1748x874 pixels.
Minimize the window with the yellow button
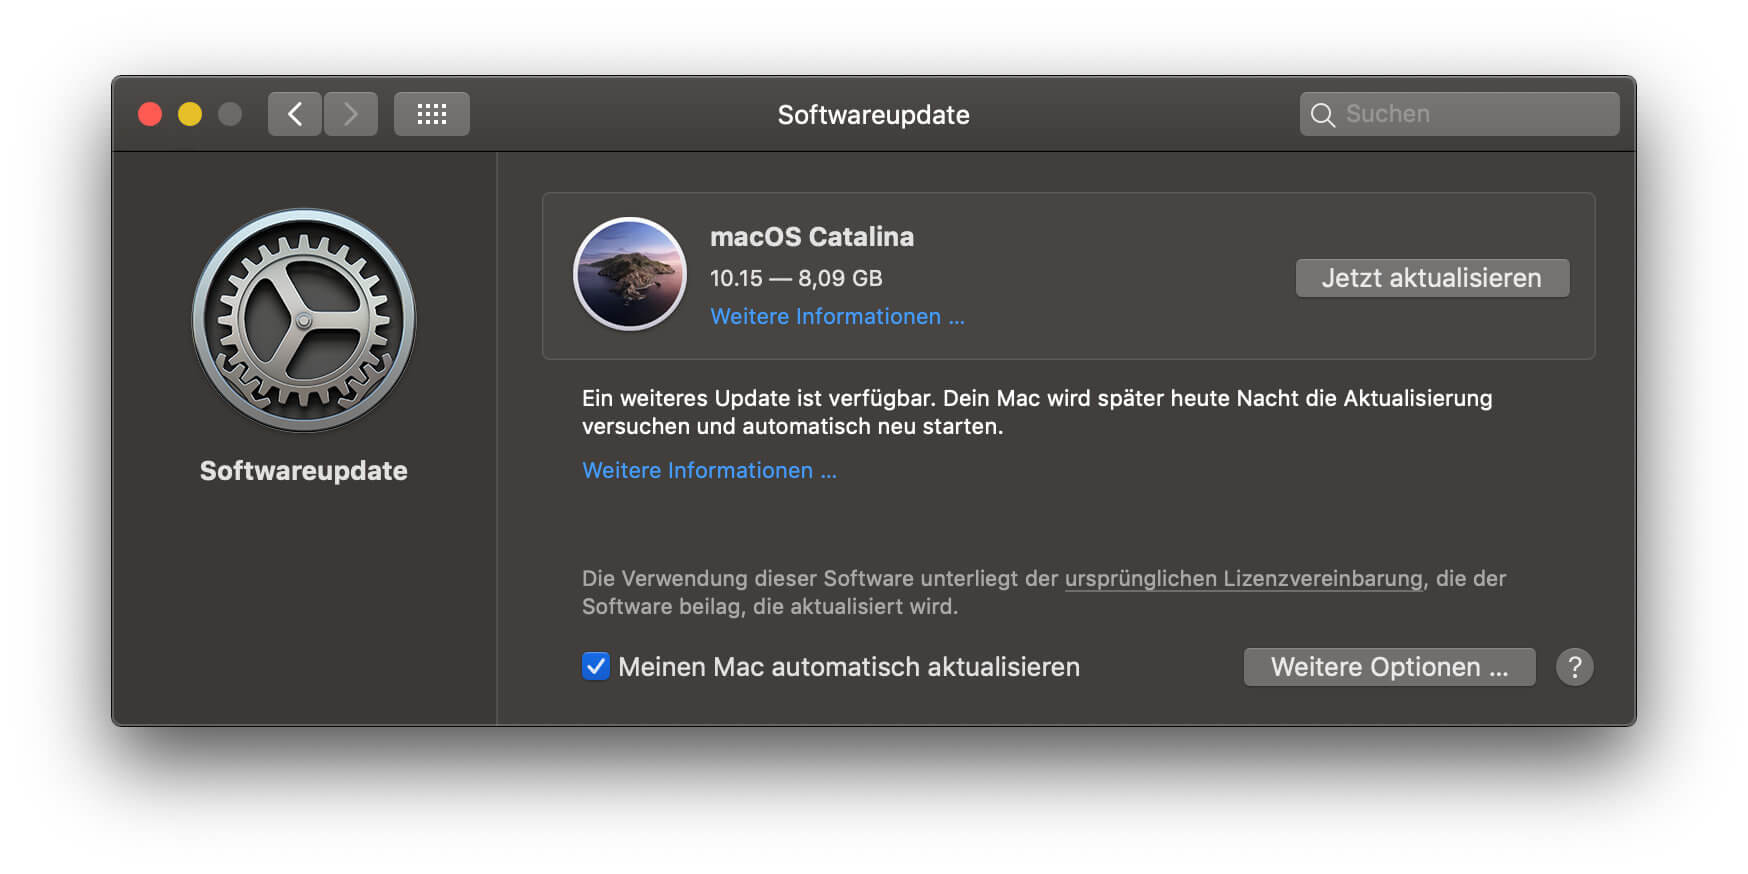point(190,114)
